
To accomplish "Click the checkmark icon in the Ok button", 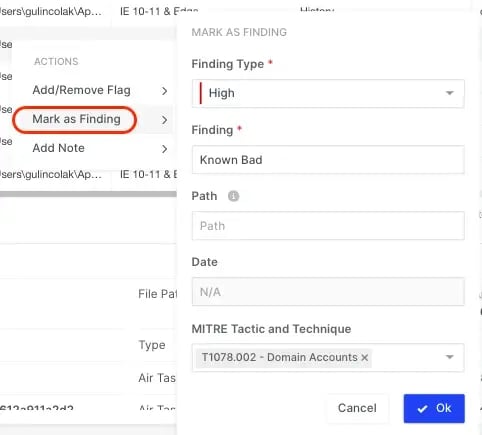I will click(422, 409).
